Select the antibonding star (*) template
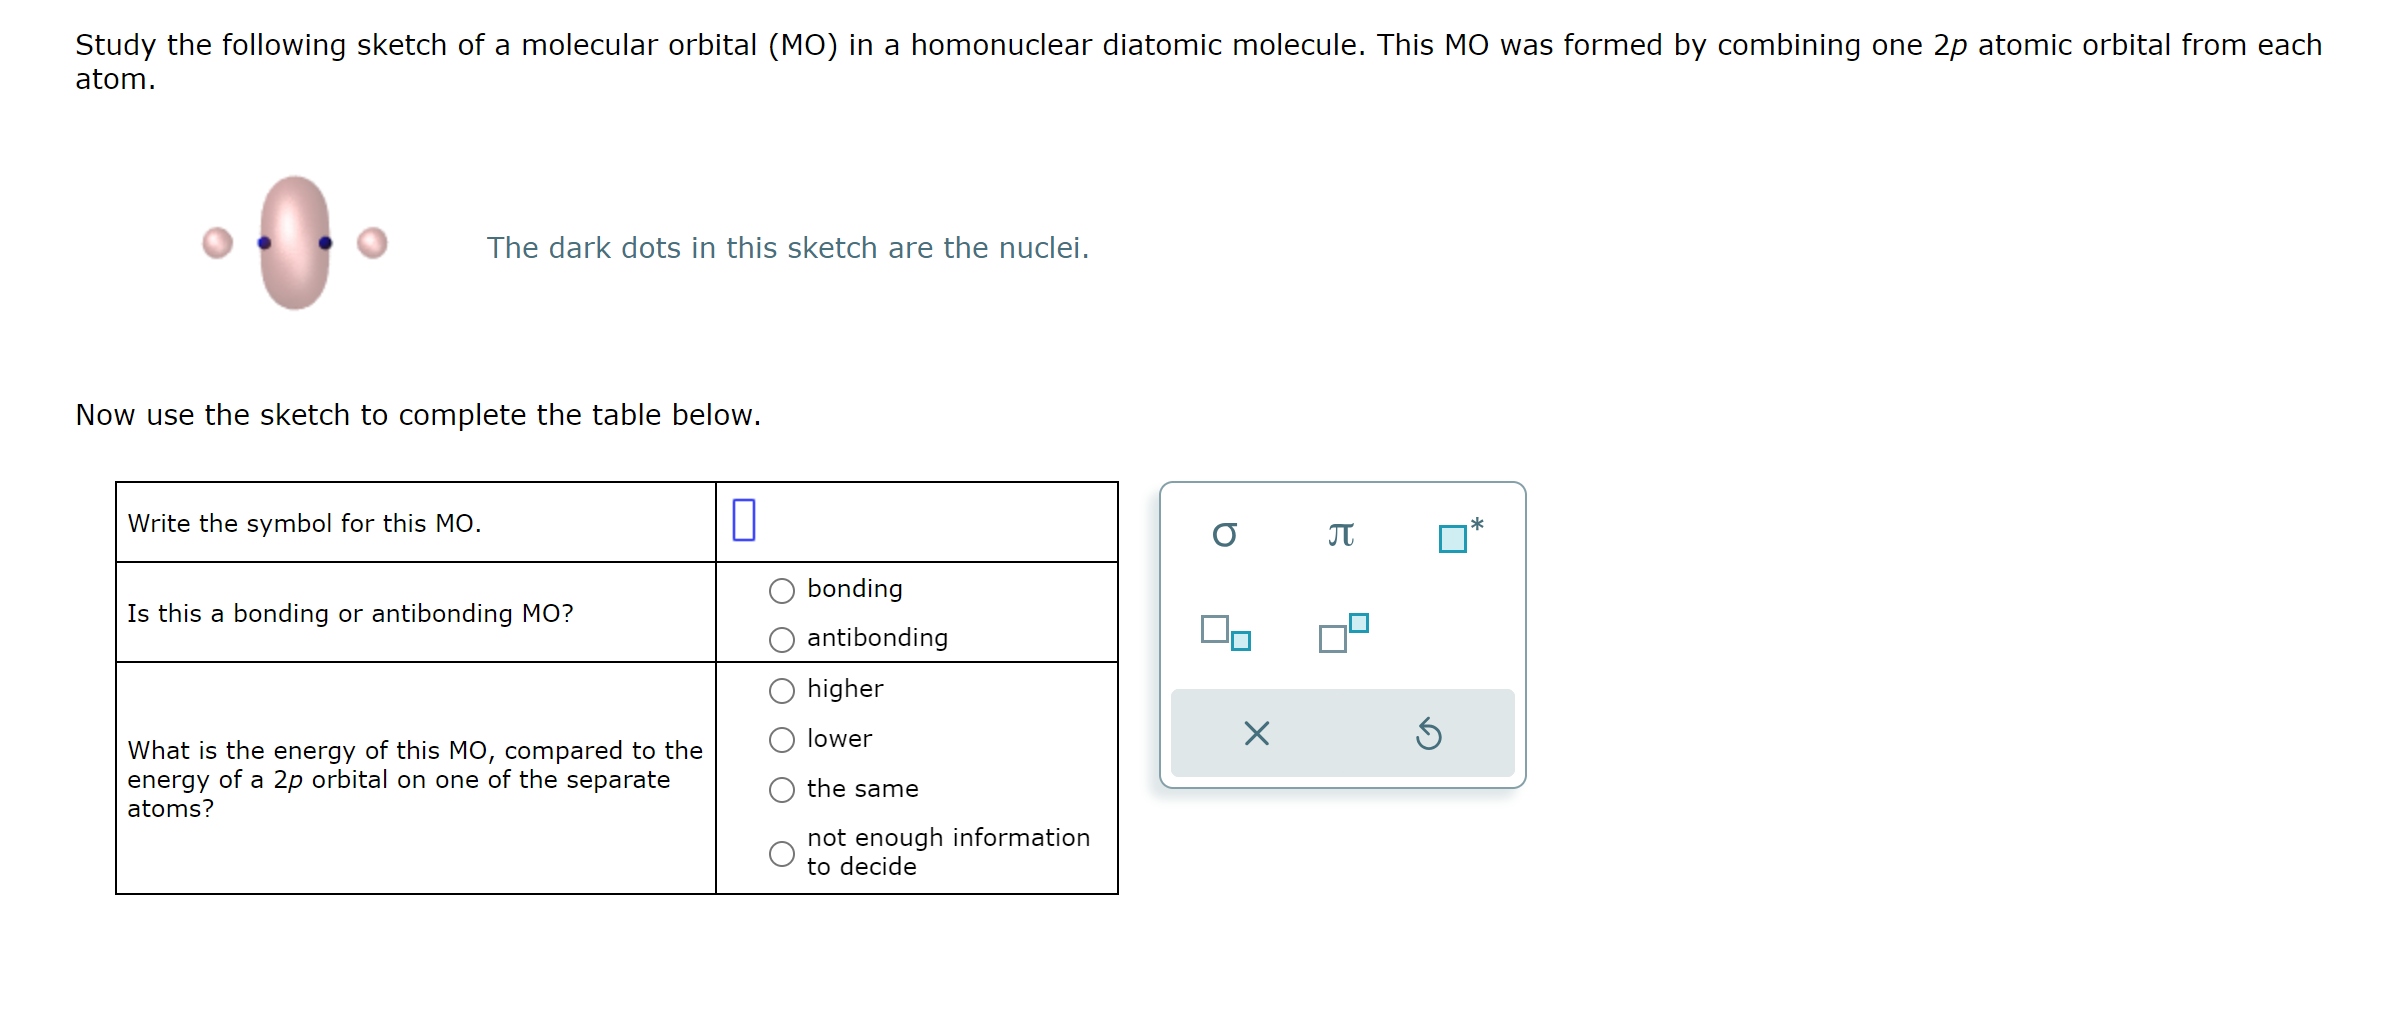The image size is (2402, 1012). pyautogui.click(x=1456, y=536)
